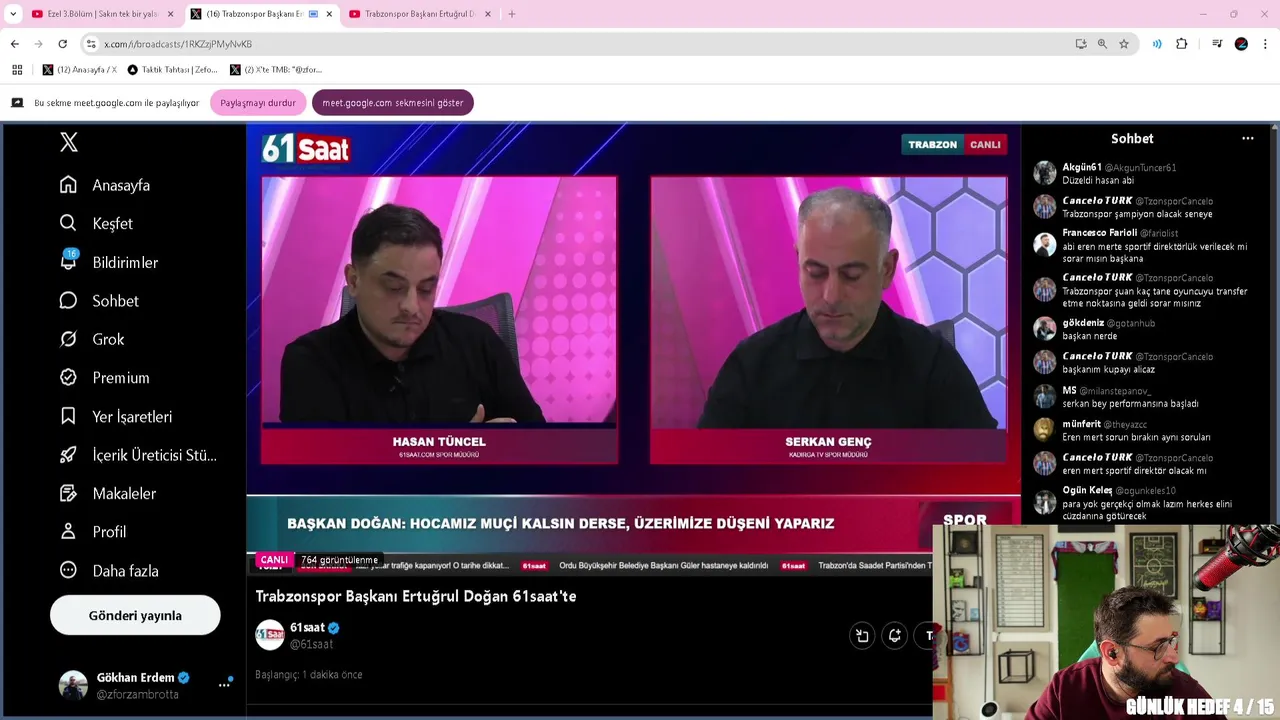
Task: Switch to the third Trabzonspor Başkanı YouTube tab
Action: pos(420,14)
